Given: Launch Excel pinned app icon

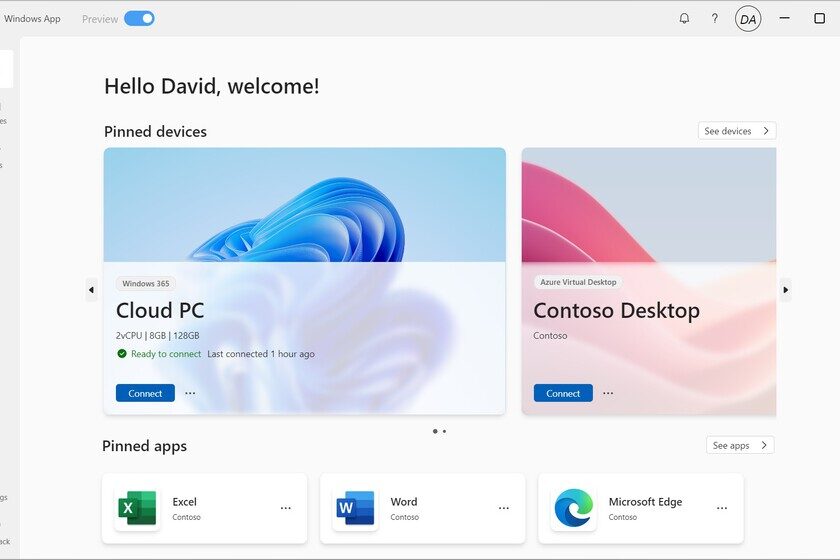Looking at the screenshot, I should click(137, 507).
